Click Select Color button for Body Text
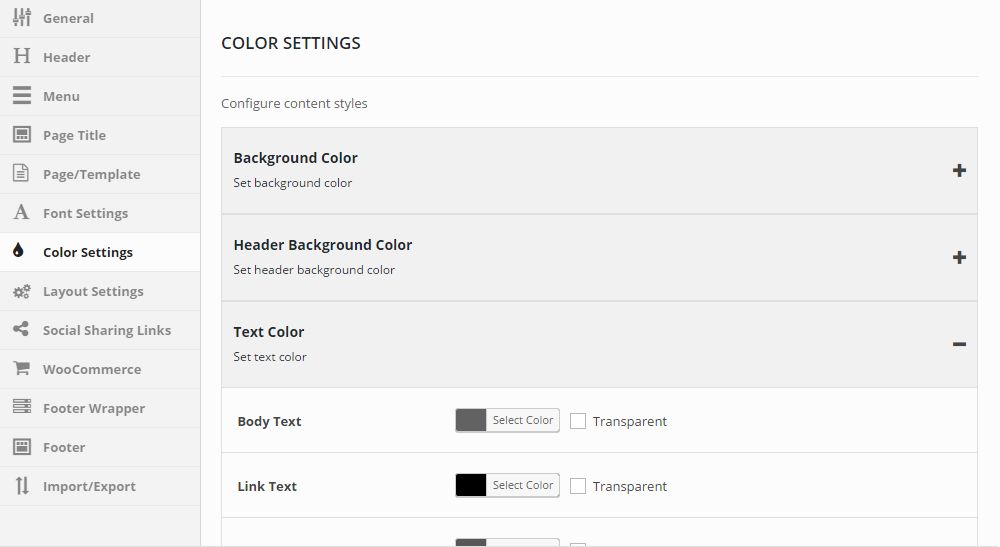This screenshot has width=1000, height=547. (x=522, y=420)
